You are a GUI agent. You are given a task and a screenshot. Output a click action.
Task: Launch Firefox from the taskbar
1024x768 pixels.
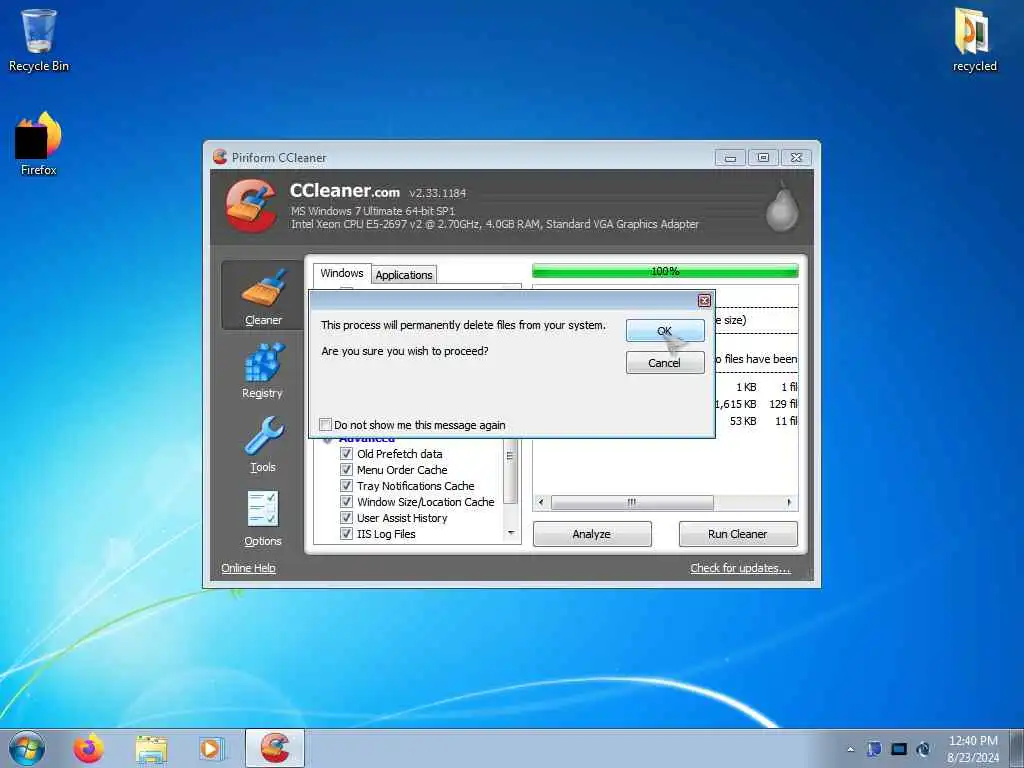(88, 748)
